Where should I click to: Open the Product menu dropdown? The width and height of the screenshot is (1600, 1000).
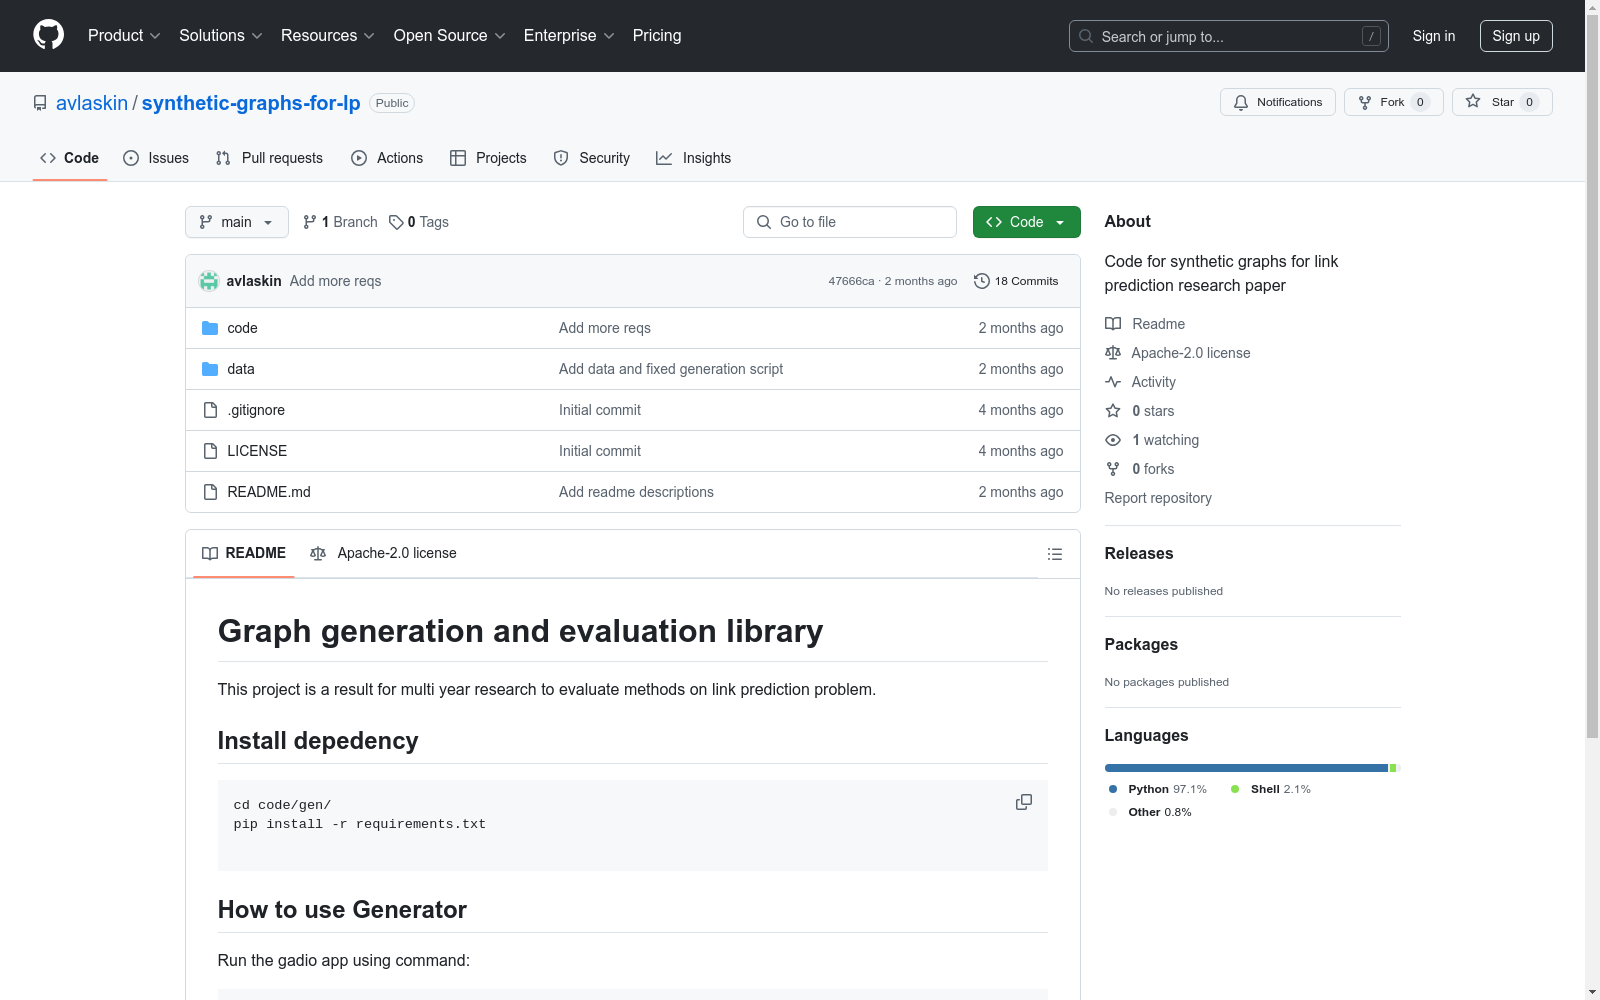pos(124,36)
